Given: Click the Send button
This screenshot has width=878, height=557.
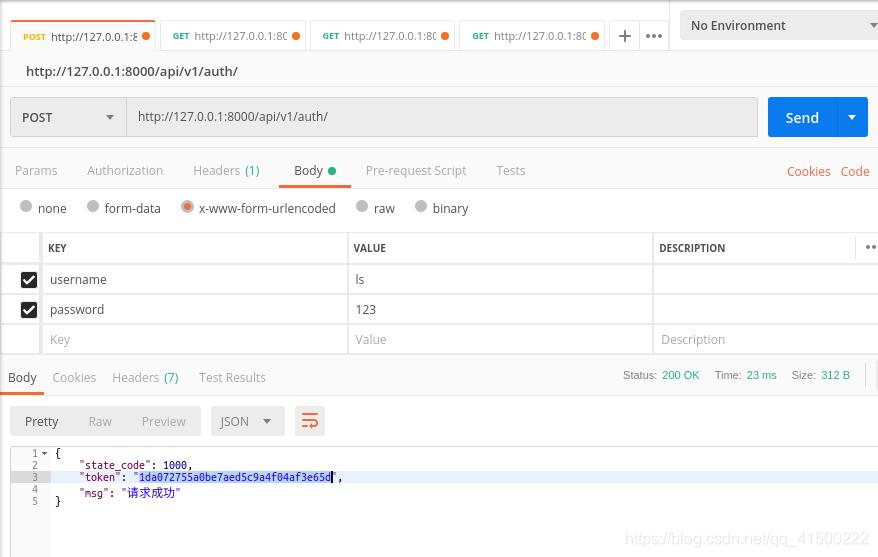Looking at the screenshot, I should (x=802, y=117).
